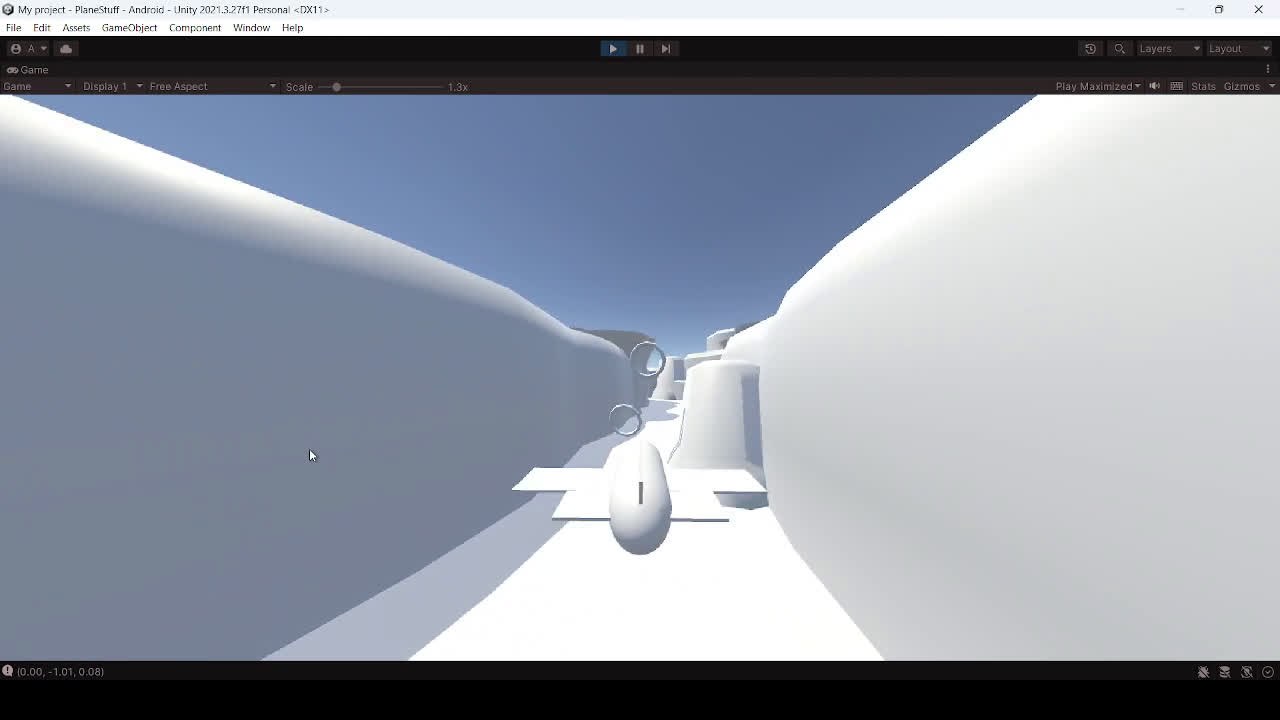This screenshot has height=720, width=1280.
Task: Select the Game tab
Action: coord(28,70)
